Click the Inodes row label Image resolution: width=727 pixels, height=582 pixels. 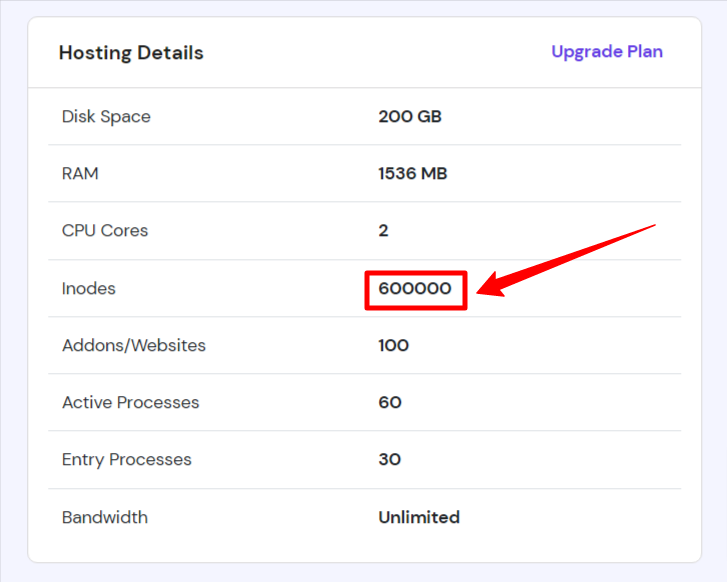[89, 288]
